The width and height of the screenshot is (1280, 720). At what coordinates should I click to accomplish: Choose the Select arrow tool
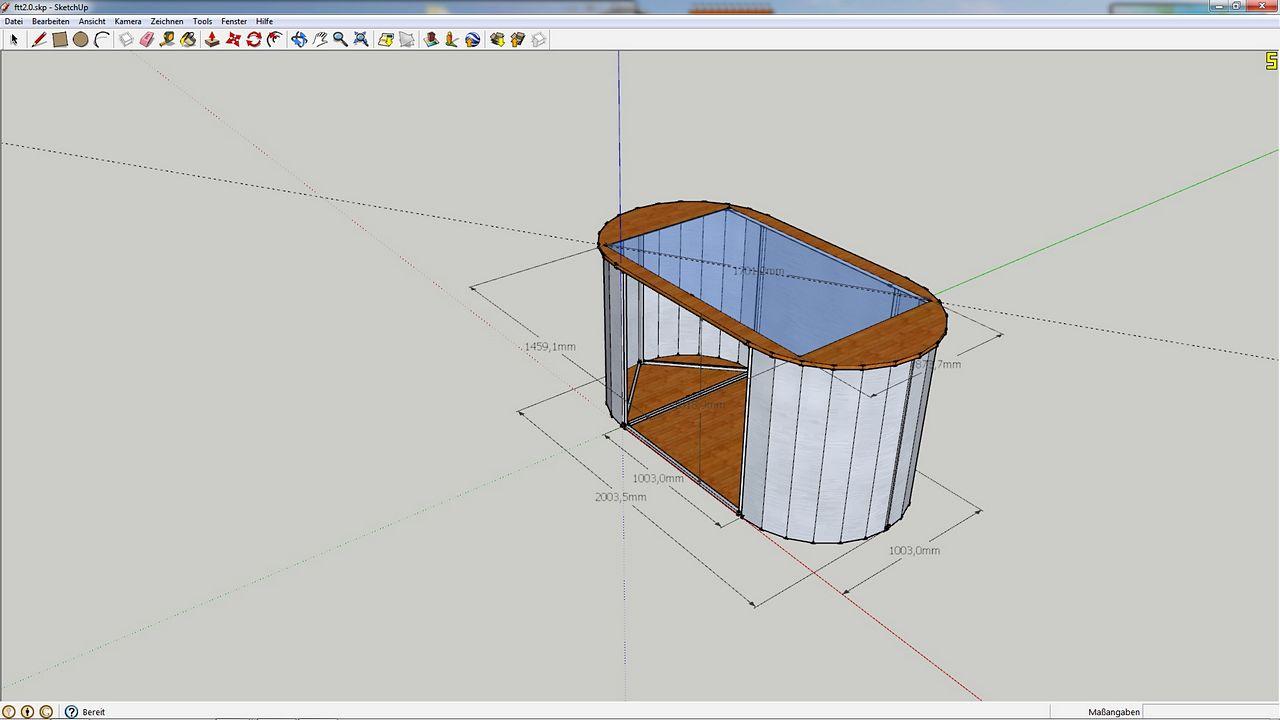tap(14, 40)
